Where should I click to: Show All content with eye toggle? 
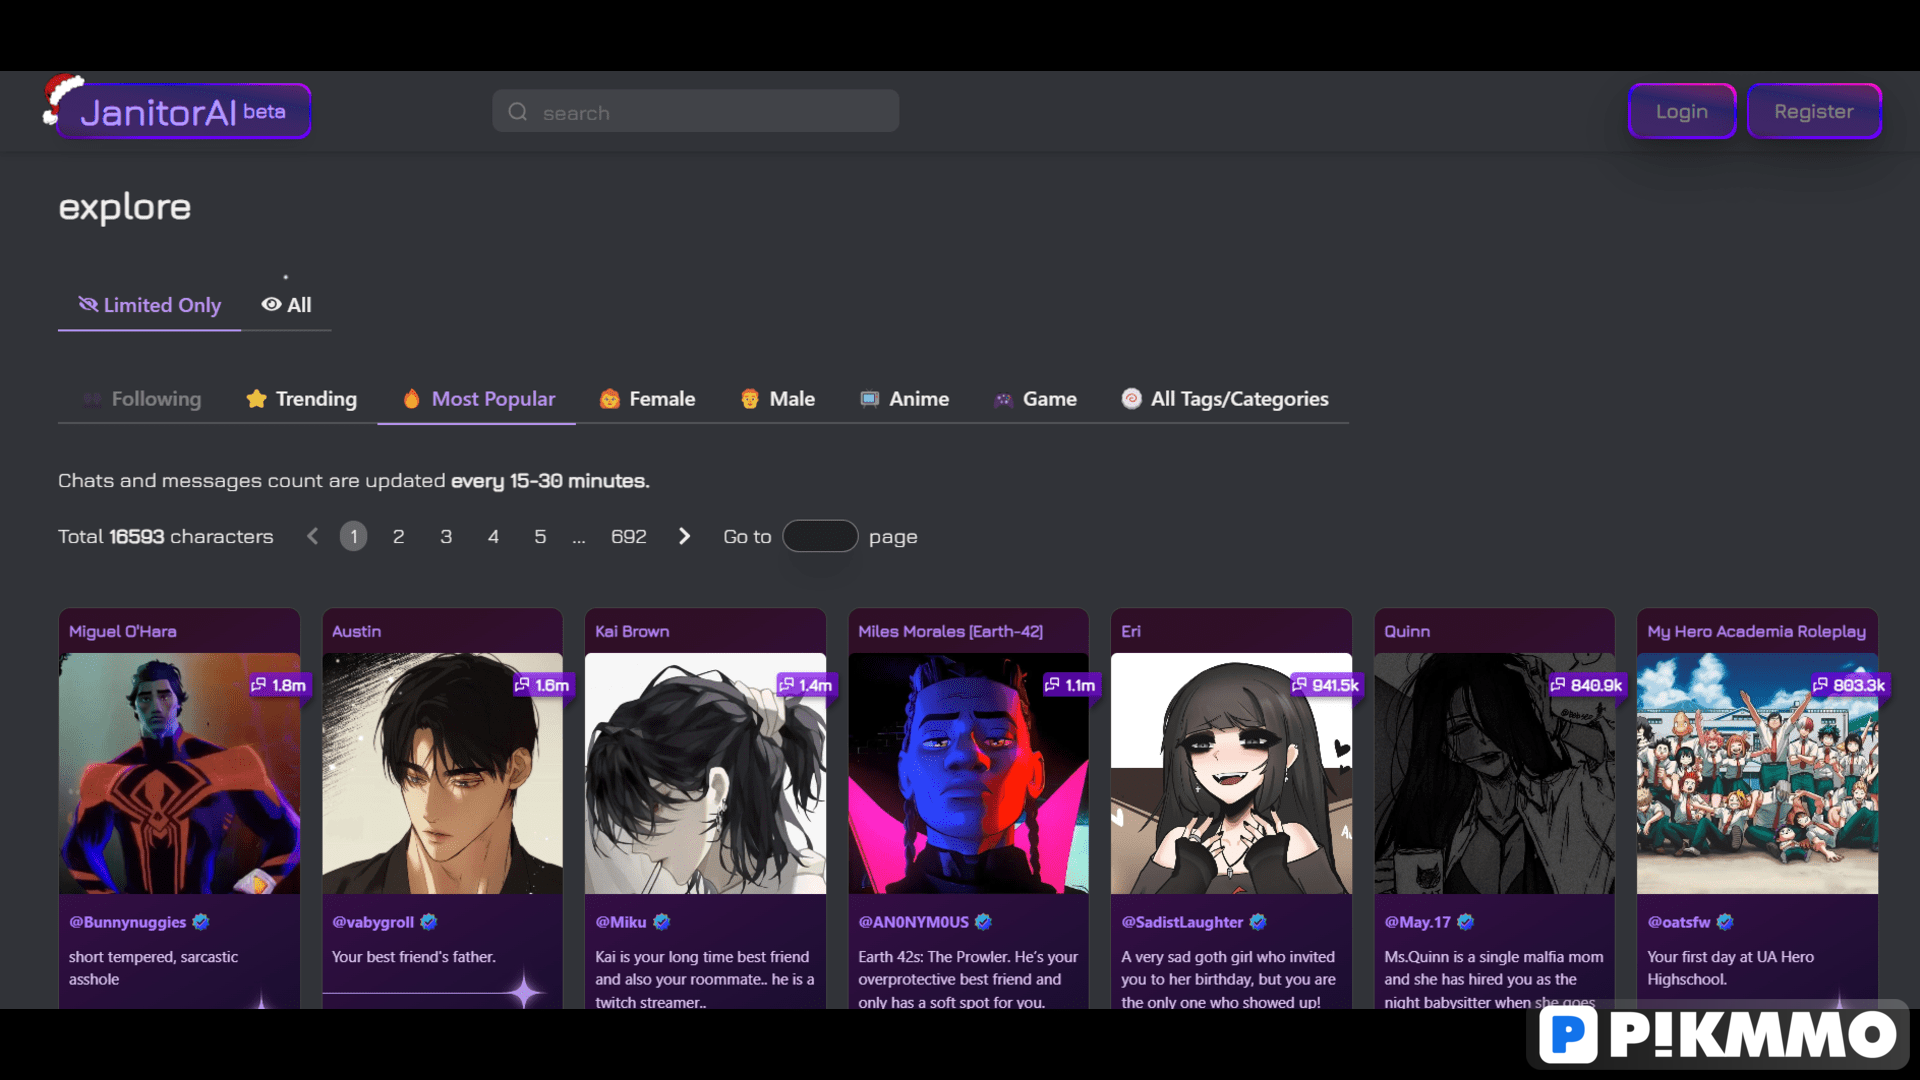coord(286,305)
